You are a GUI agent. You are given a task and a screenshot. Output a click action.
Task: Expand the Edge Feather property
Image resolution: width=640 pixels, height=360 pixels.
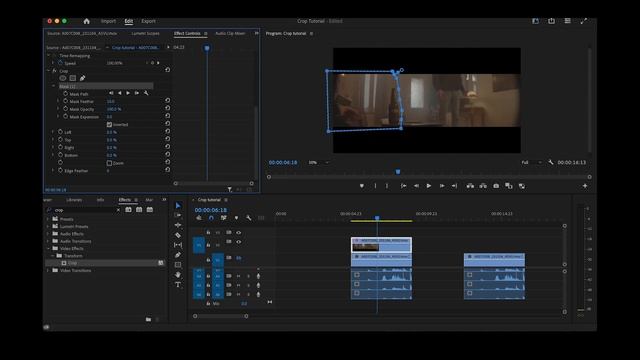53,170
